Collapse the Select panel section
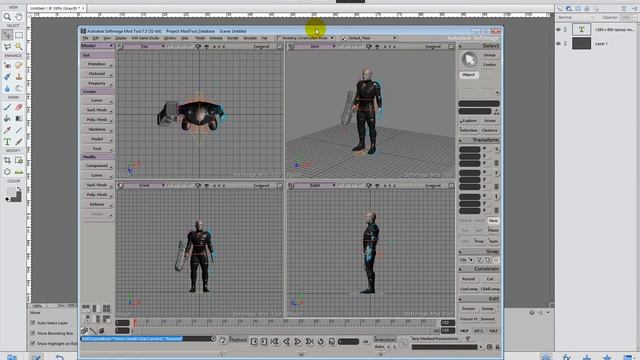The height and width of the screenshot is (360, 640). click(x=460, y=46)
